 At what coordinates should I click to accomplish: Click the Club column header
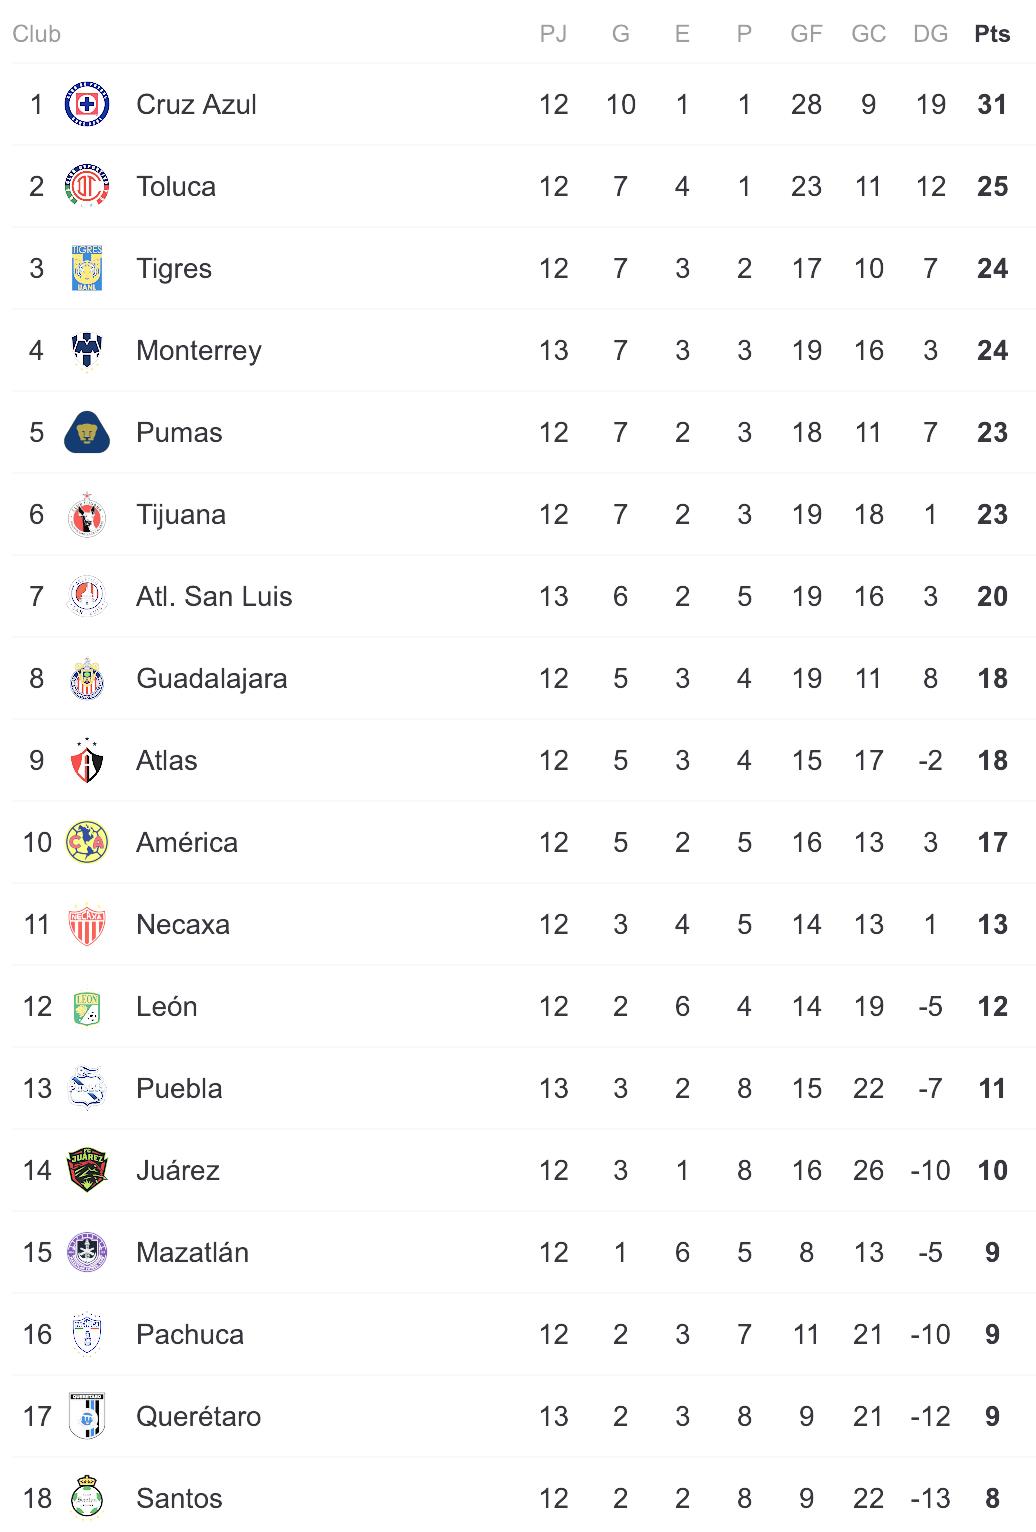[x=37, y=34]
